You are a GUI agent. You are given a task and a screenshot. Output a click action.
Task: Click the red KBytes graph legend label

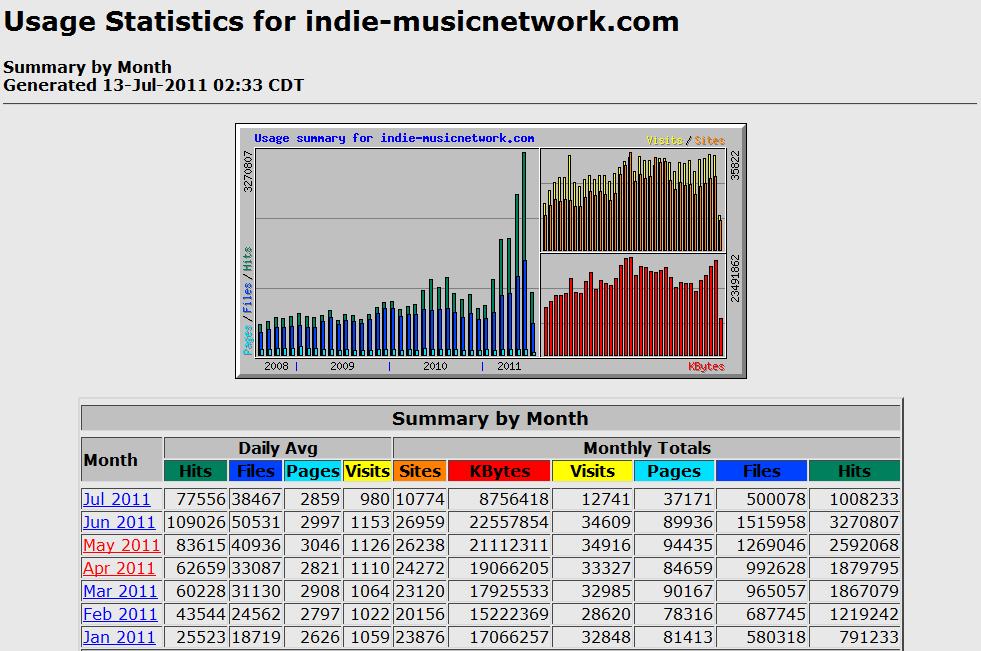tap(706, 366)
